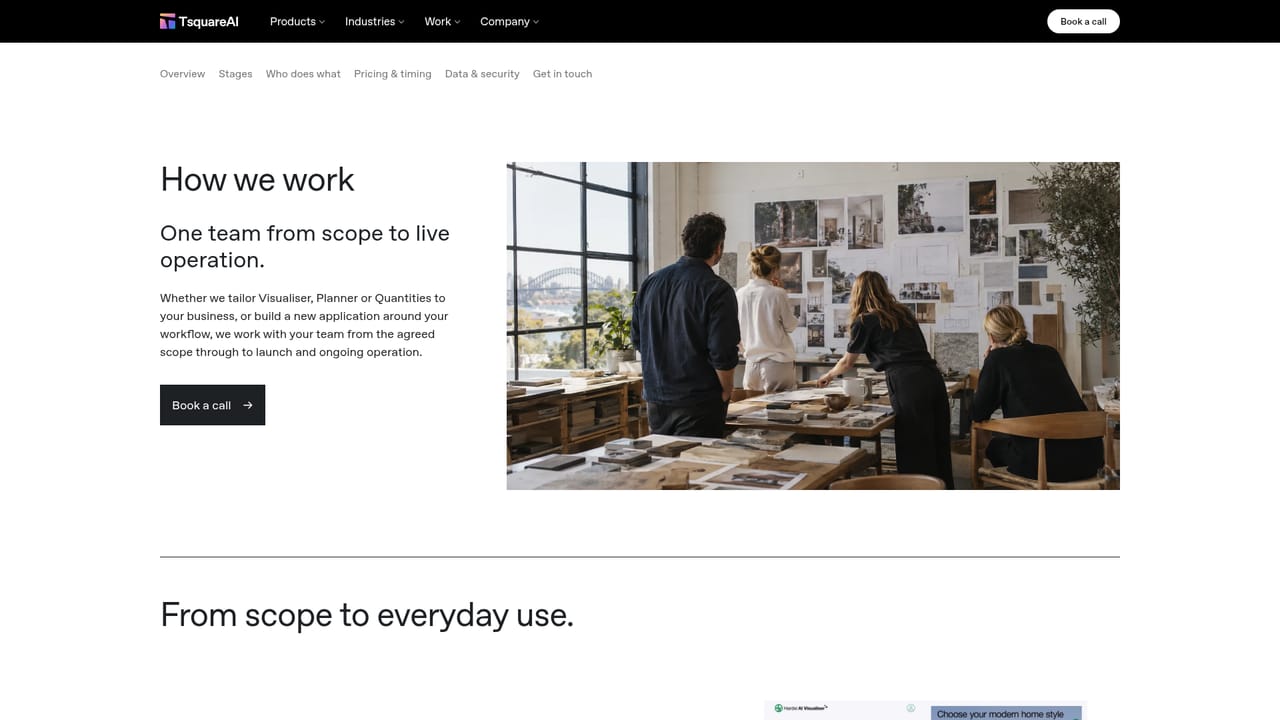Viewport: 1280px width, 720px height.
Task: Jump to the Stages section
Action: point(235,74)
